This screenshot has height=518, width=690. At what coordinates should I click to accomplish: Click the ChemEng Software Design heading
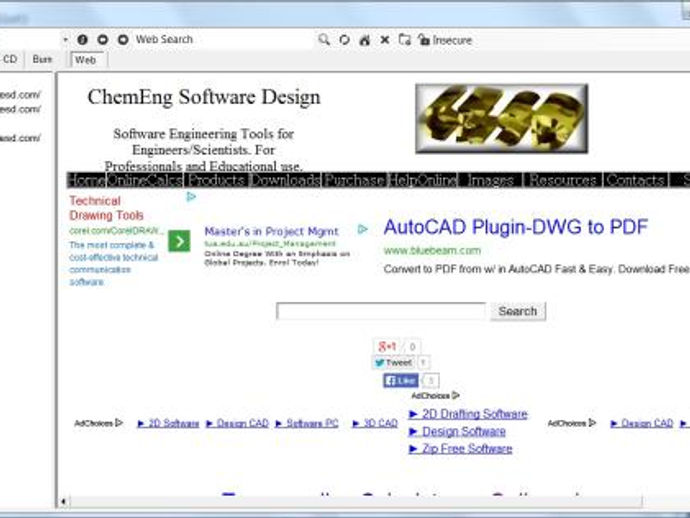[204, 97]
